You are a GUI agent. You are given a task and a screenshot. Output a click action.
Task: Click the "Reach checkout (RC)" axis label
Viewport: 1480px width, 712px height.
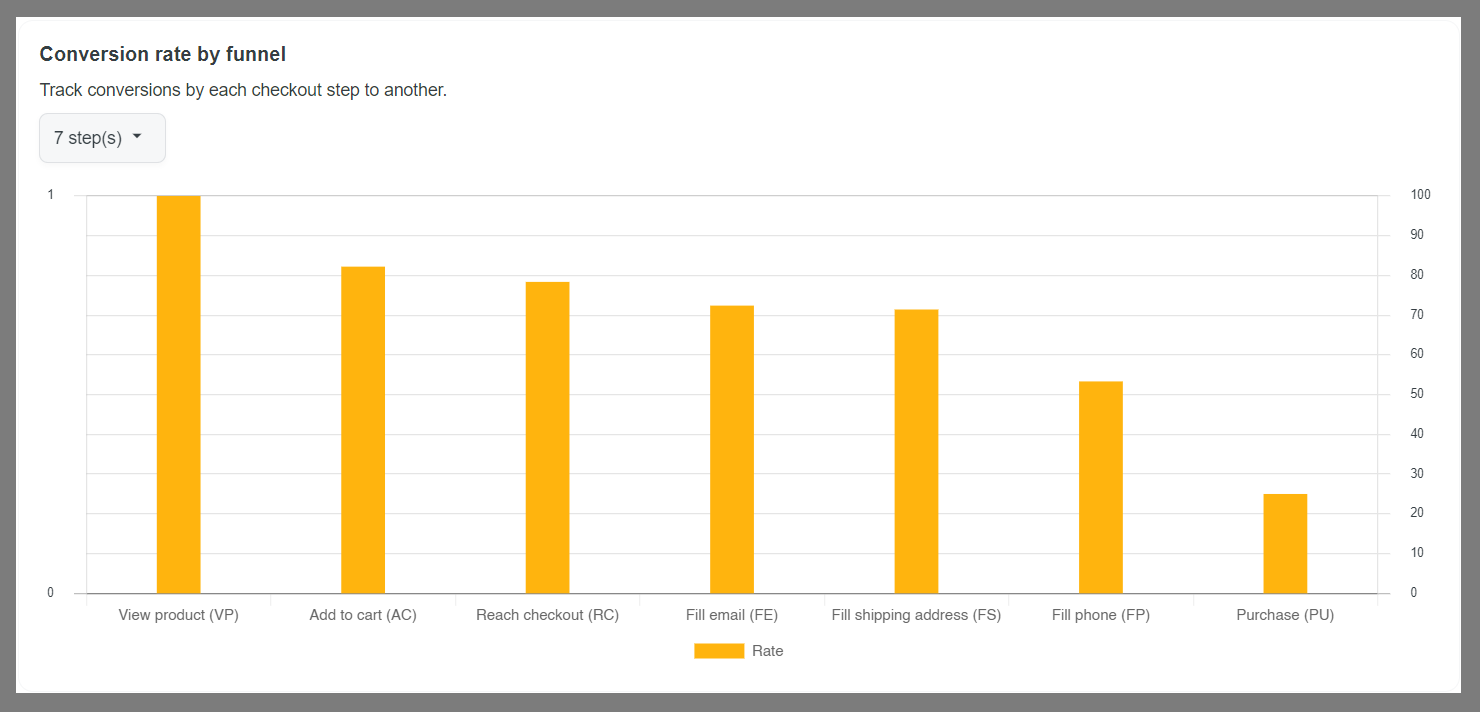[x=547, y=615]
